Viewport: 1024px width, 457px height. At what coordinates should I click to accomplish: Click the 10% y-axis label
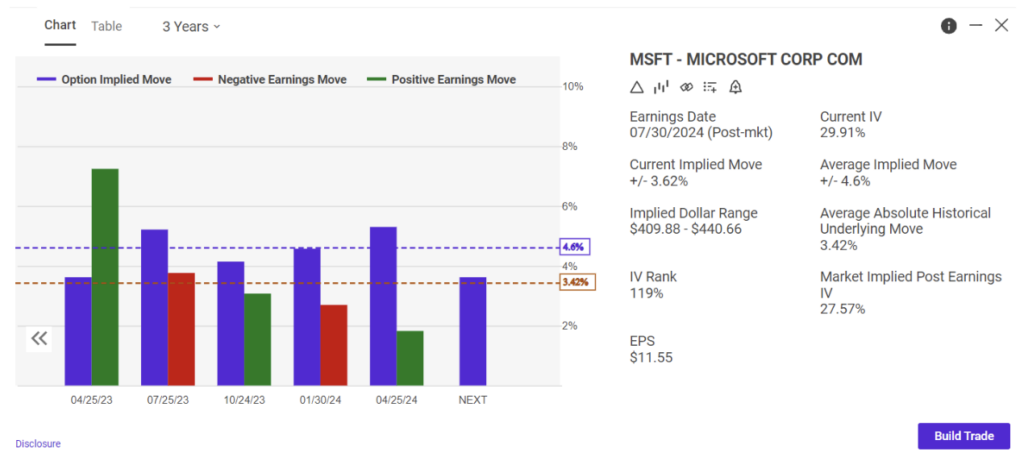click(x=573, y=87)
